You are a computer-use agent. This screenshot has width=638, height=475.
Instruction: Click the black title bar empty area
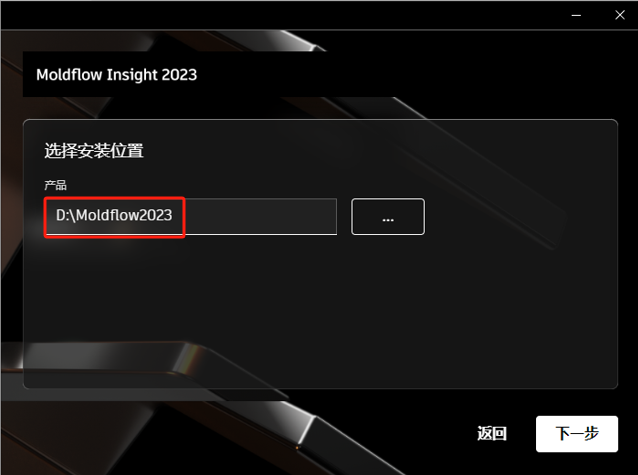(x=285, y=15)
